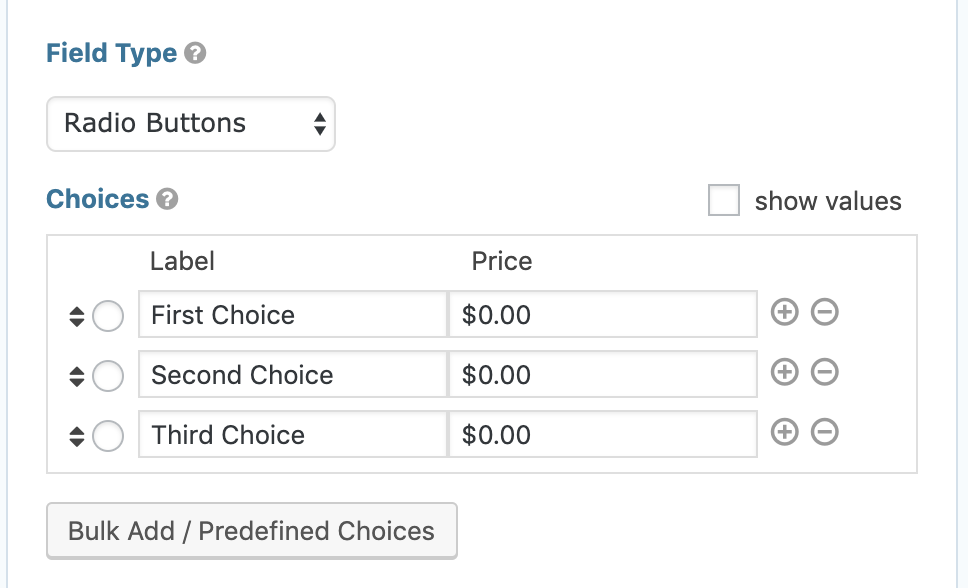Open the Field Type help tooltip icon

pos(195,54)
